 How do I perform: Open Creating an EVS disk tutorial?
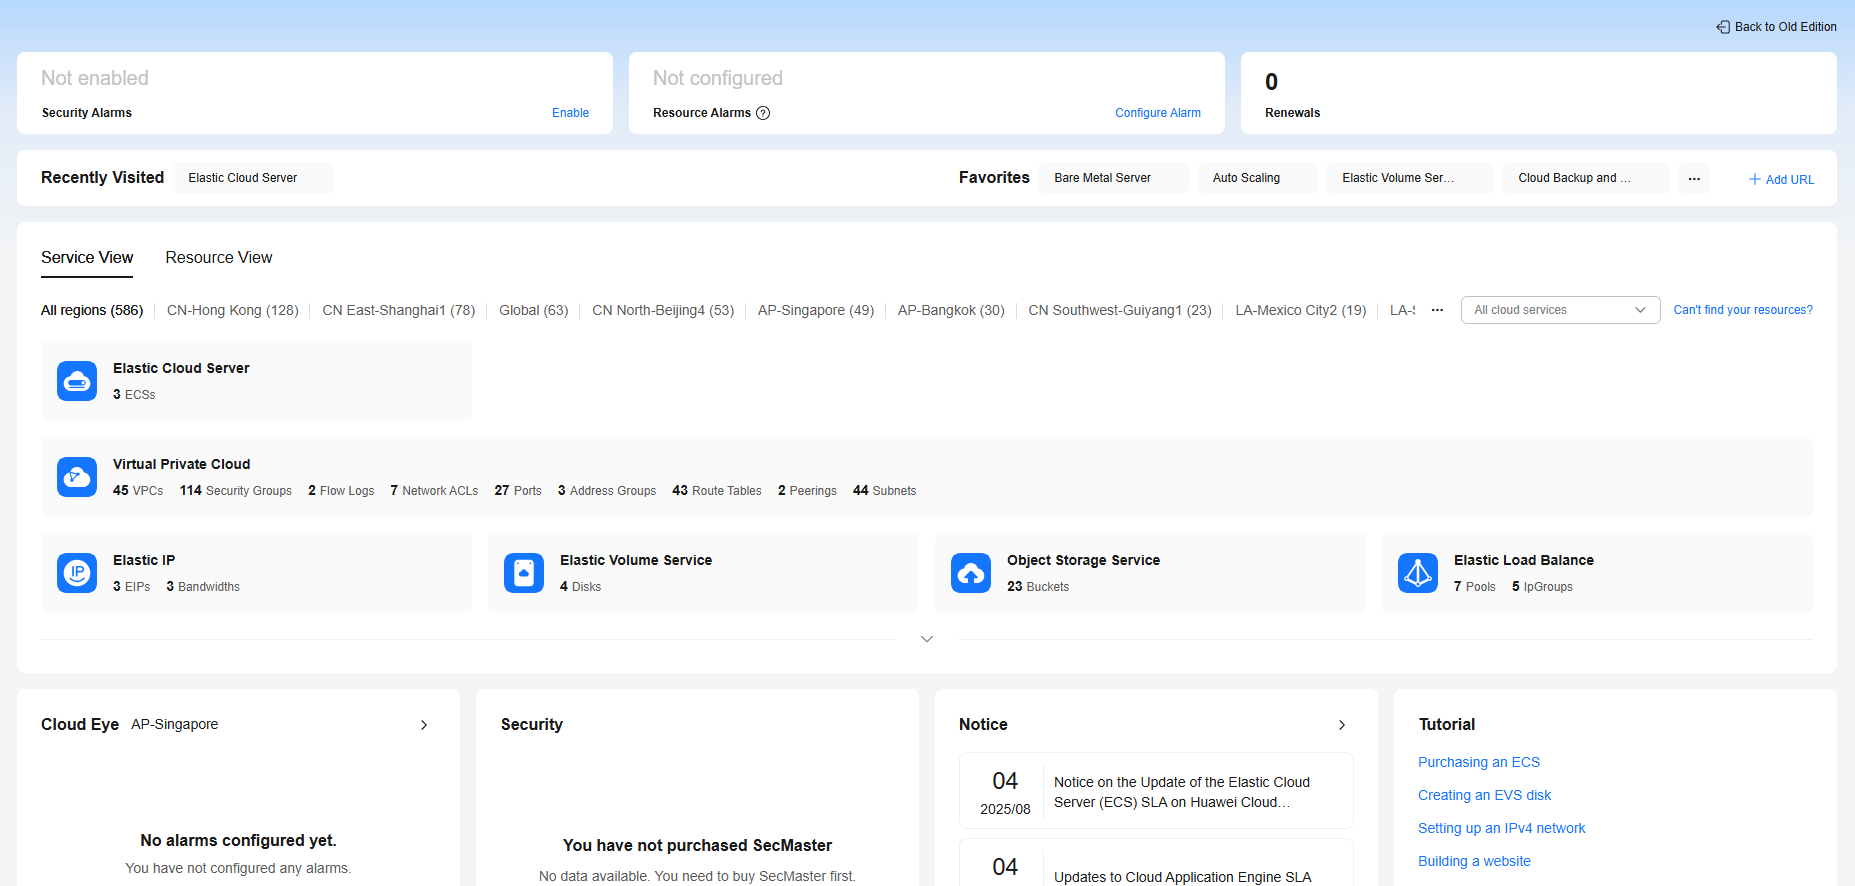coord(1485,795)
